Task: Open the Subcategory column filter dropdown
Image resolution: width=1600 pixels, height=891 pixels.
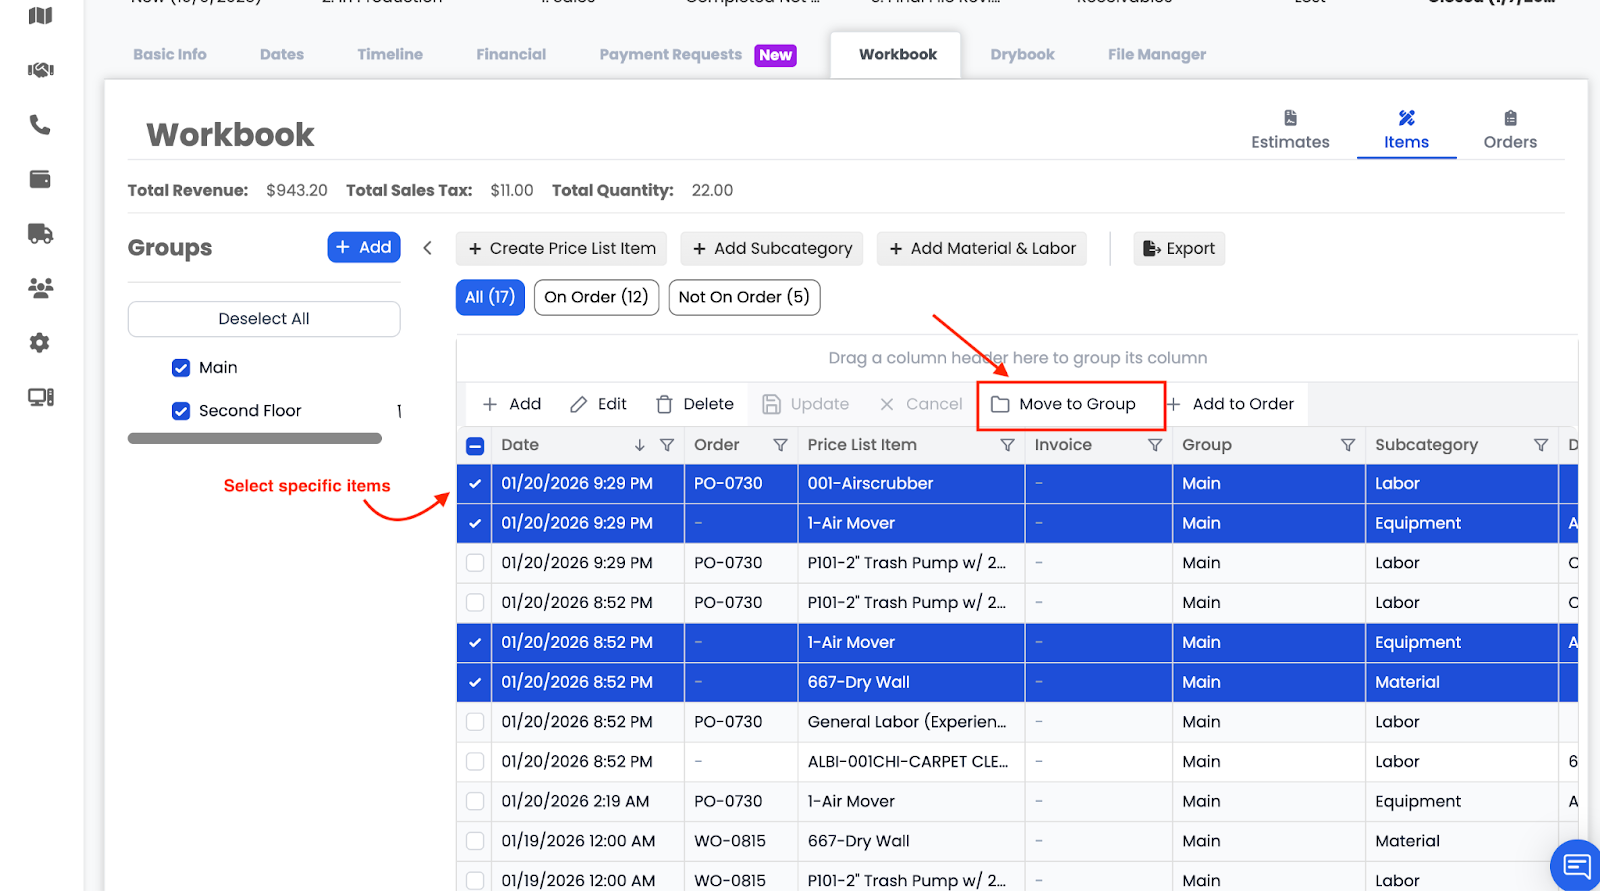Action: 1540,445
